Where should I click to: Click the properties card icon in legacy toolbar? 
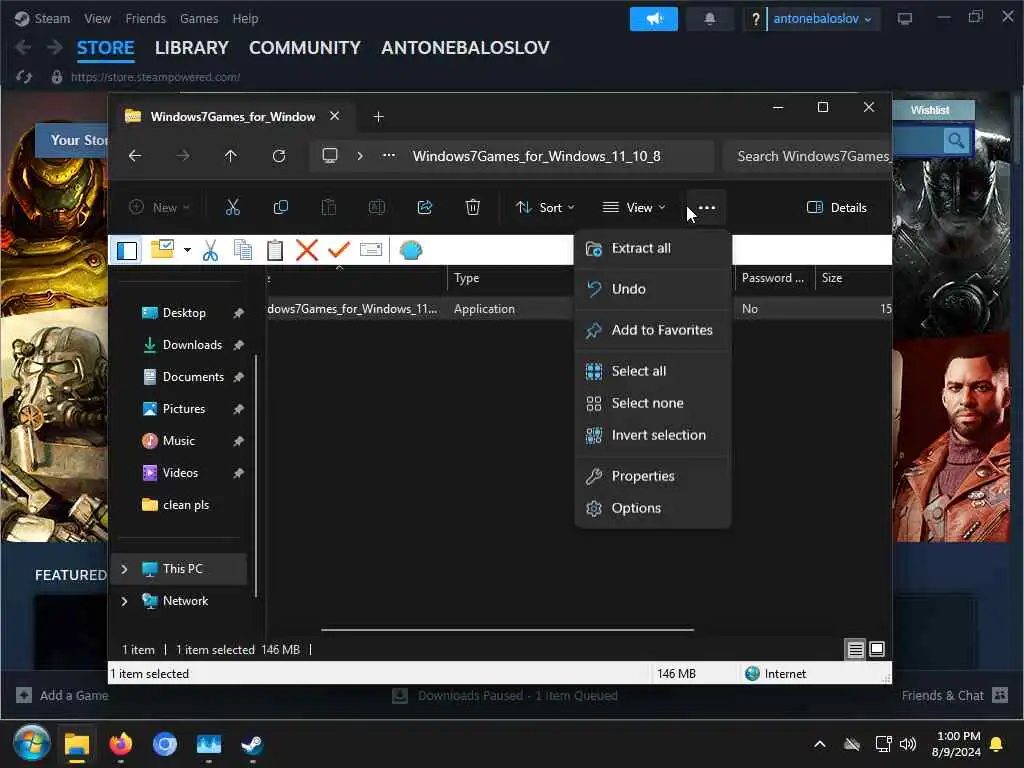point(371,250)
